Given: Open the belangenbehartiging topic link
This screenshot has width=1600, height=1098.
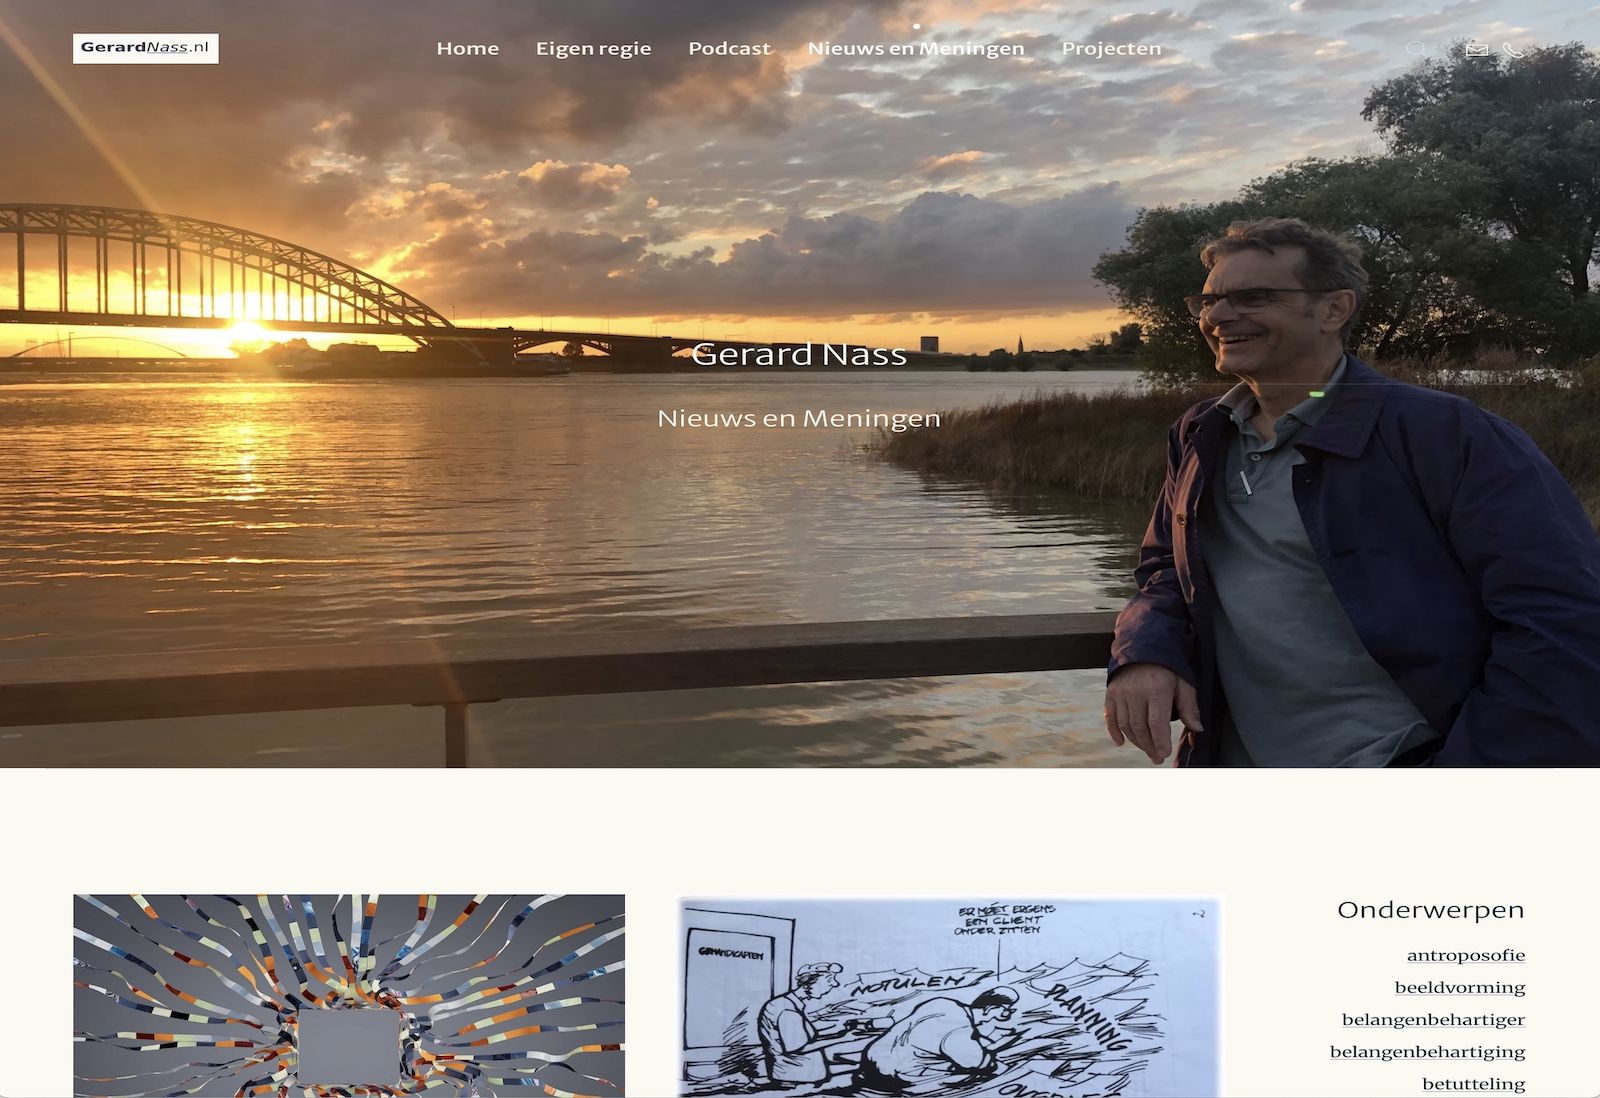Looking at the screenshot, I should point(1427,1051).
